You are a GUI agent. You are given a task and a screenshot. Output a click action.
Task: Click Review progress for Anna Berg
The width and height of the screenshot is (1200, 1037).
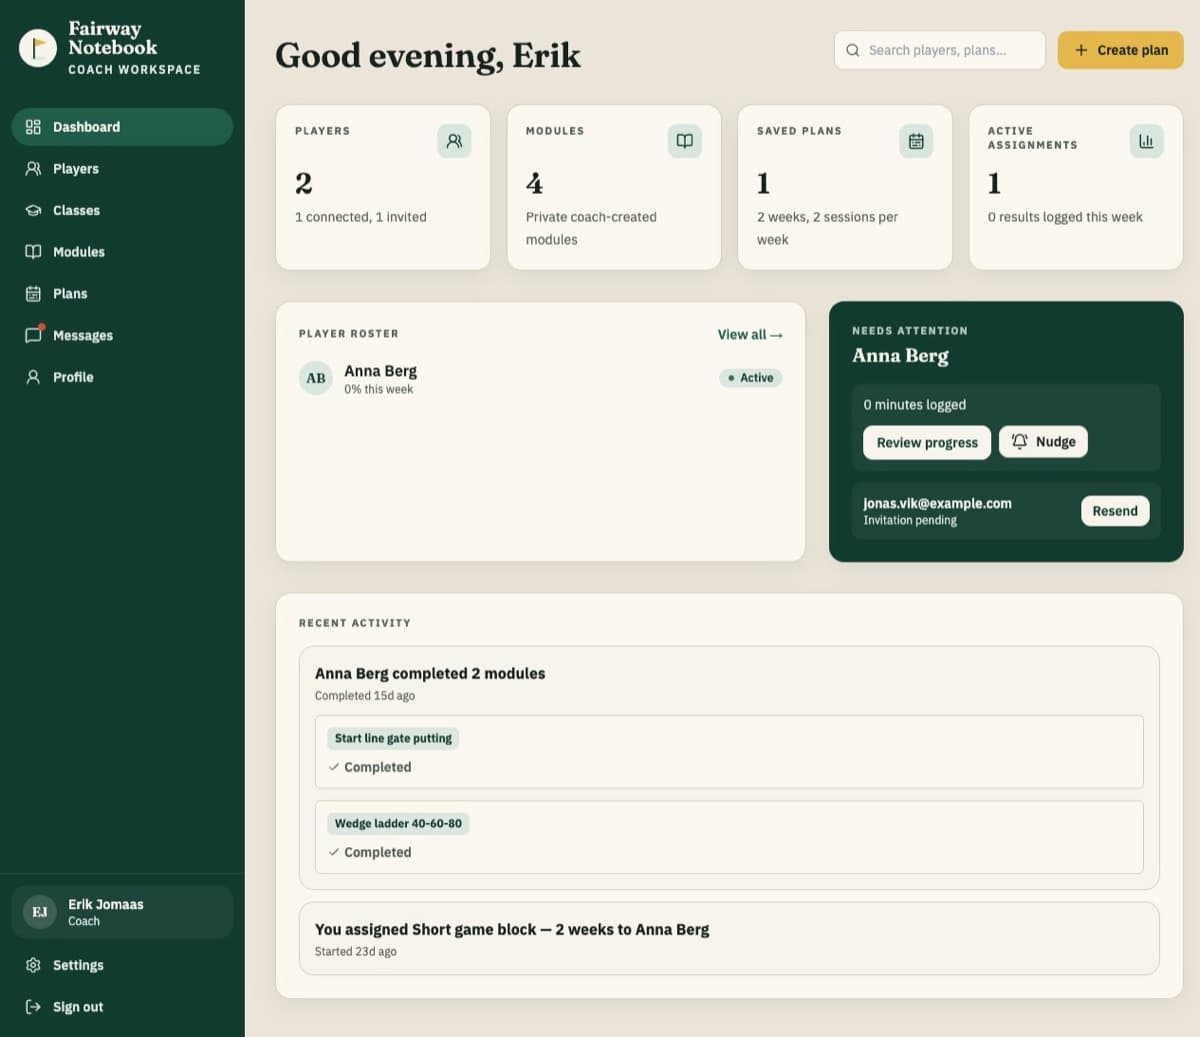(x=927, y=442)
